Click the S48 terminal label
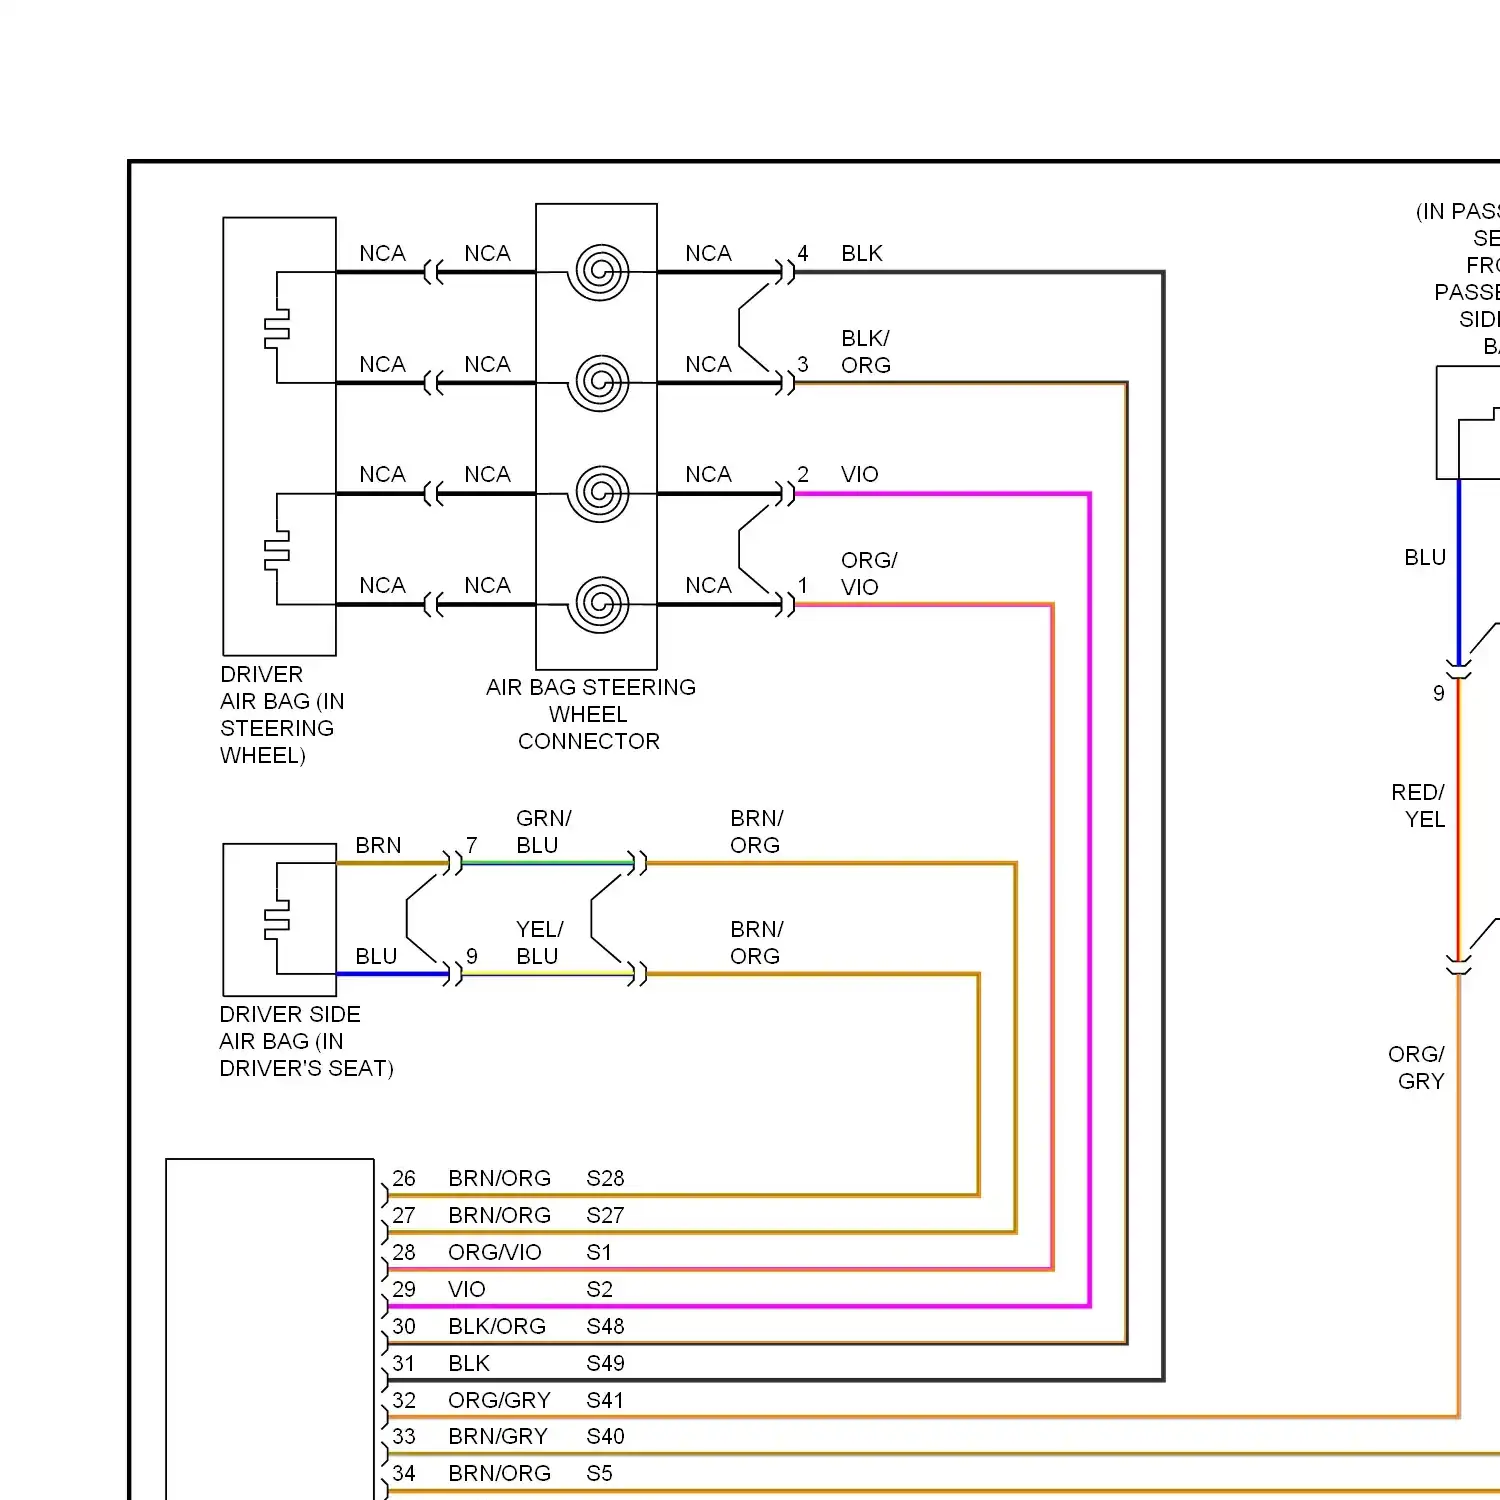 coord(605,1326)
